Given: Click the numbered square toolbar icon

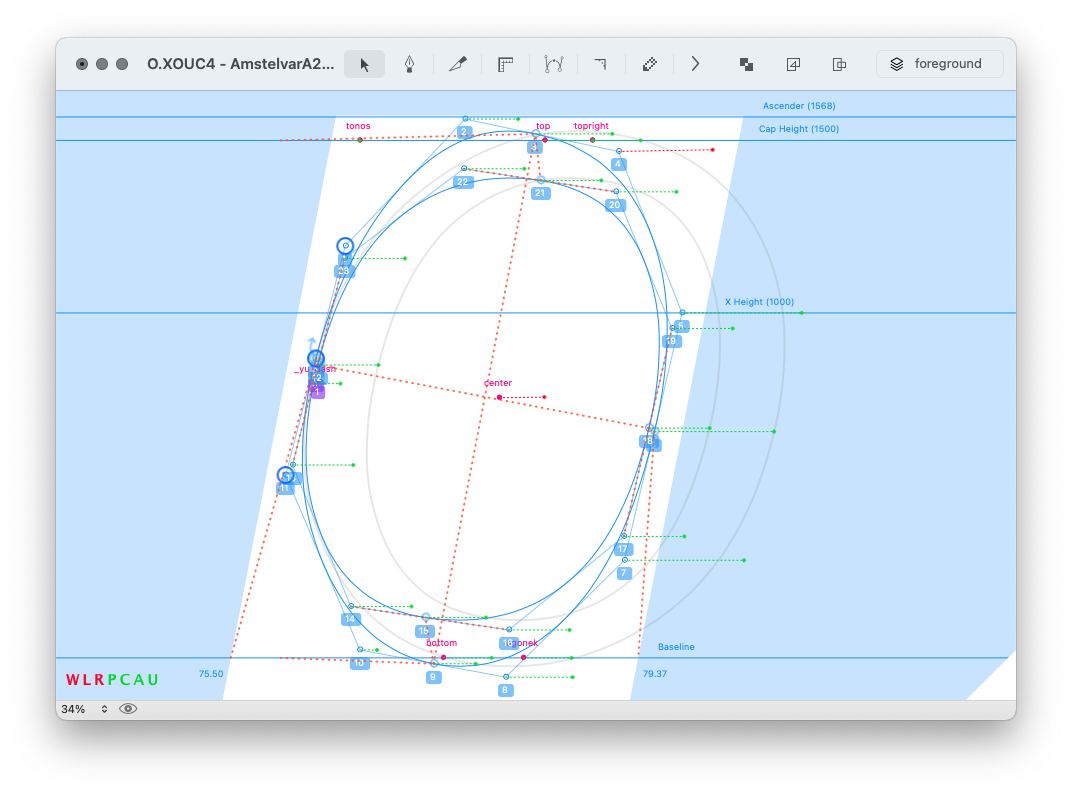Looking at the screenshot, I should (x=793, y=64).
